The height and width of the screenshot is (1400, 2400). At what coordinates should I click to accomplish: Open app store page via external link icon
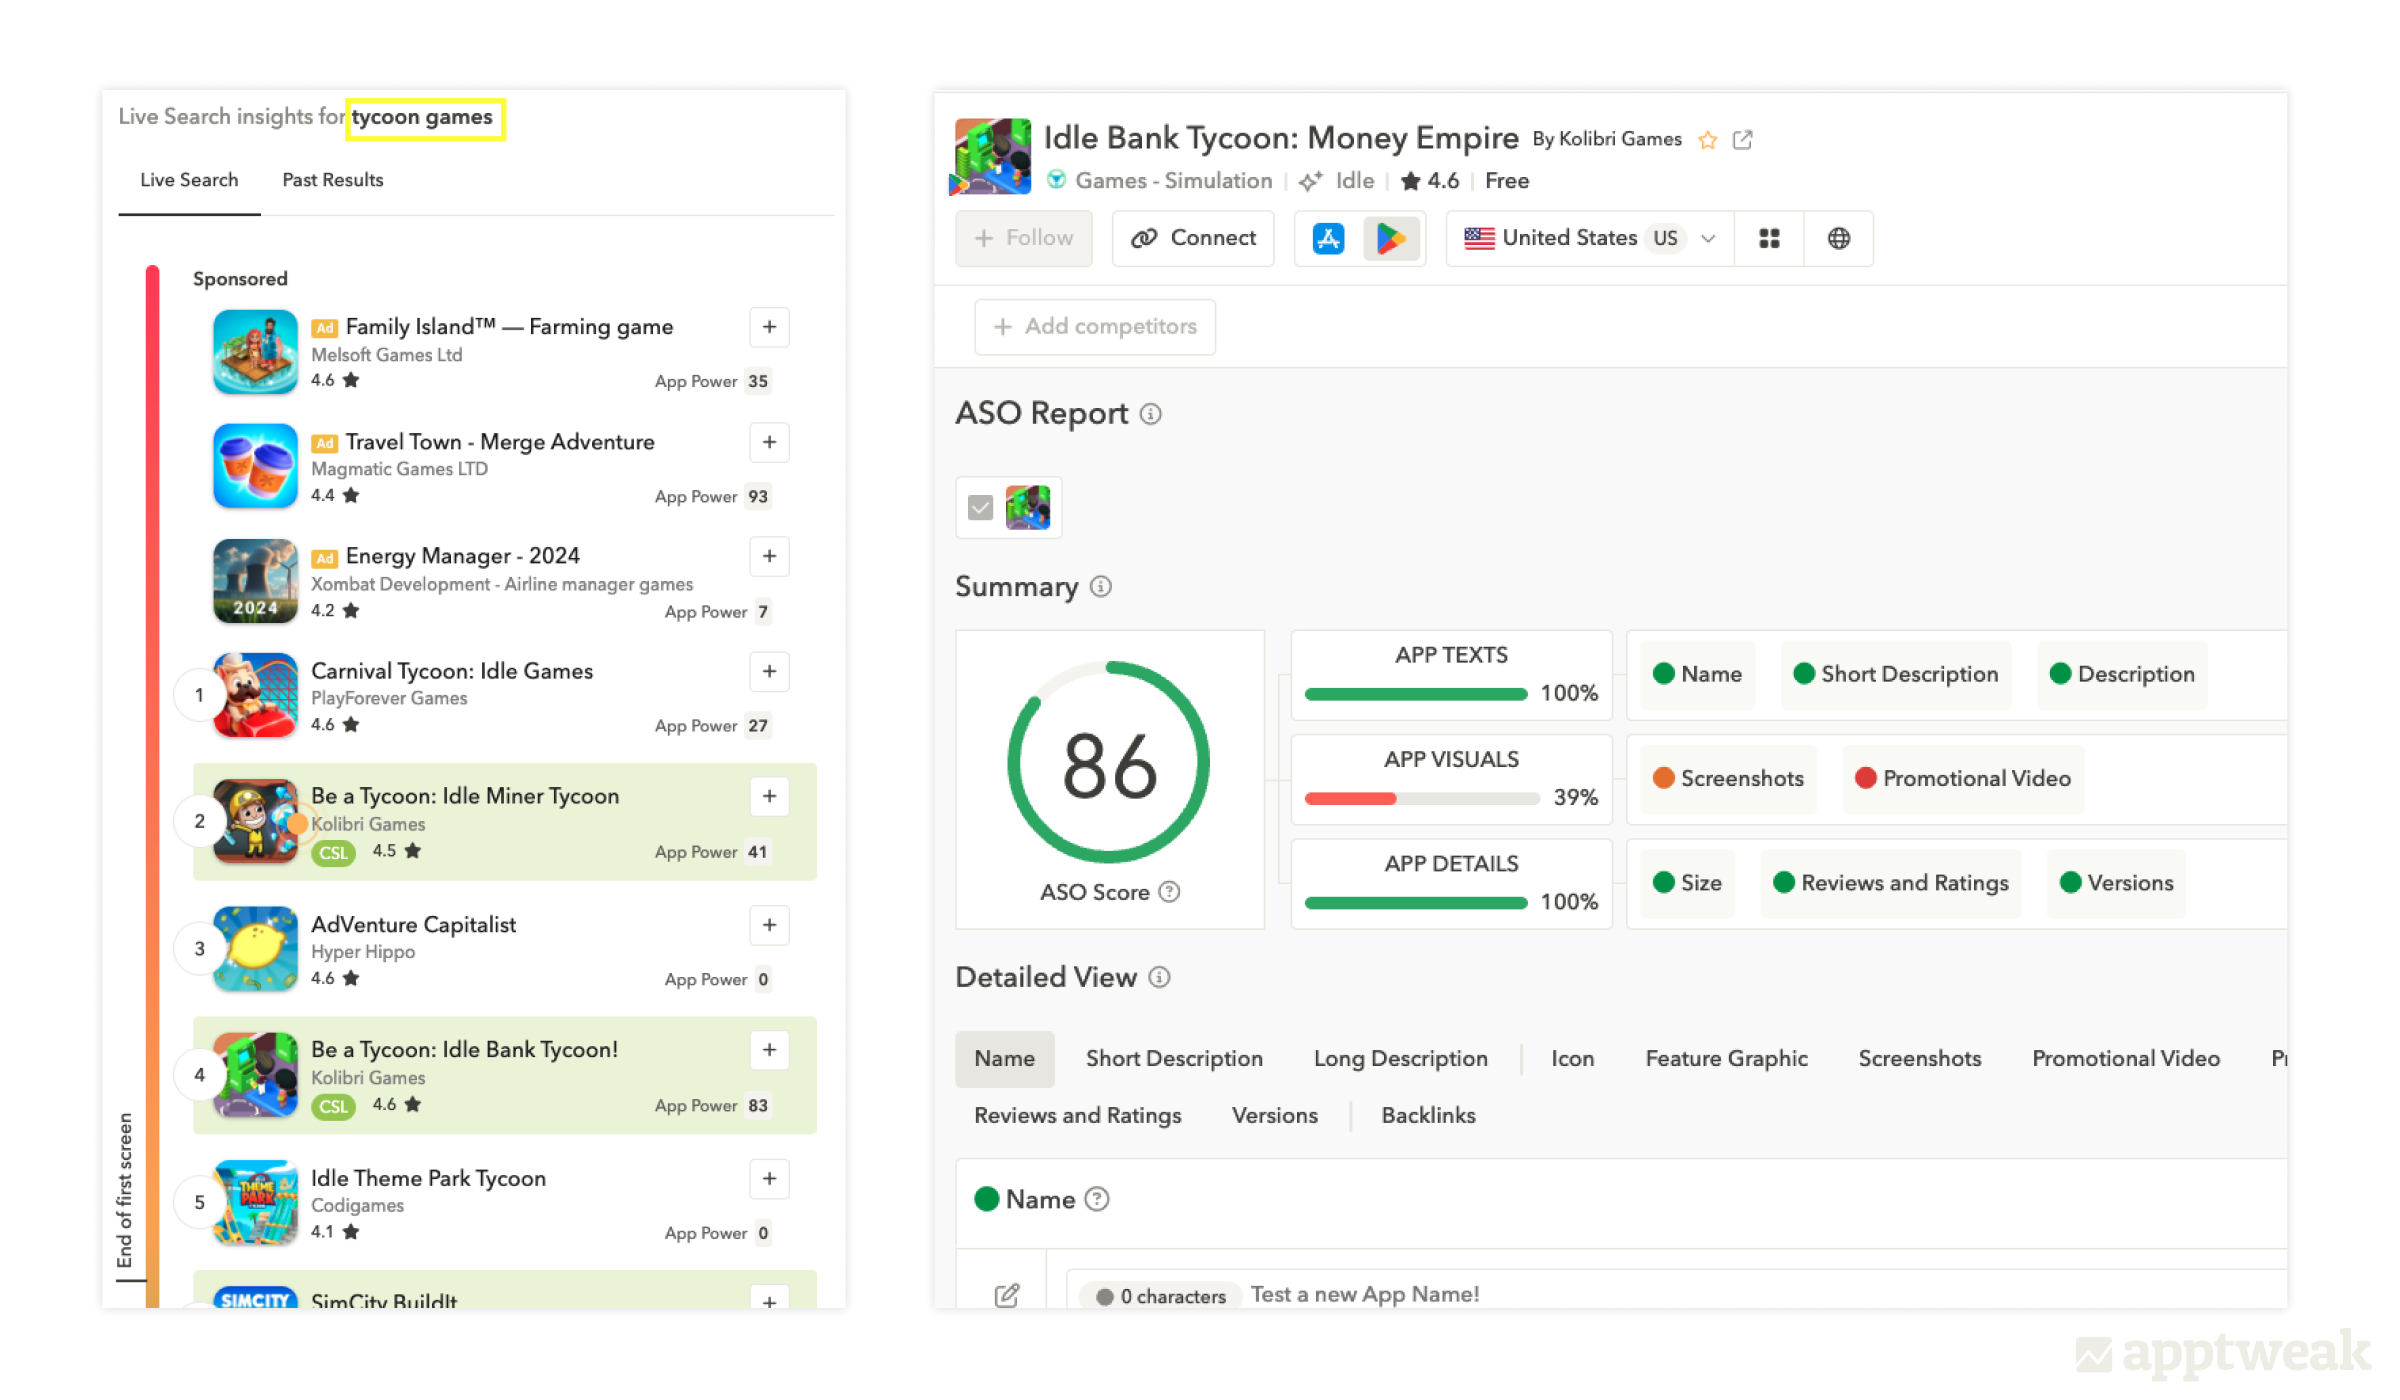(1743, 140)
